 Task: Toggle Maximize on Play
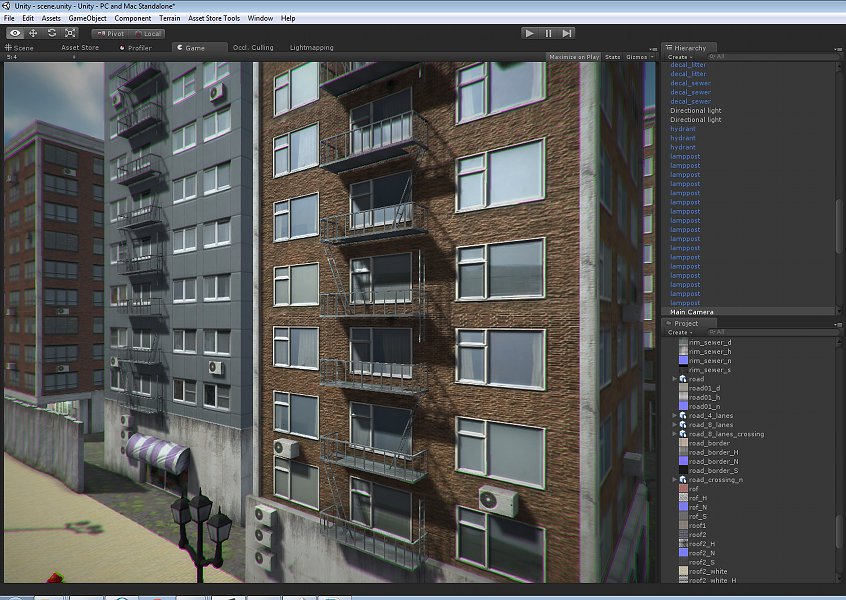tap(574, 57)
